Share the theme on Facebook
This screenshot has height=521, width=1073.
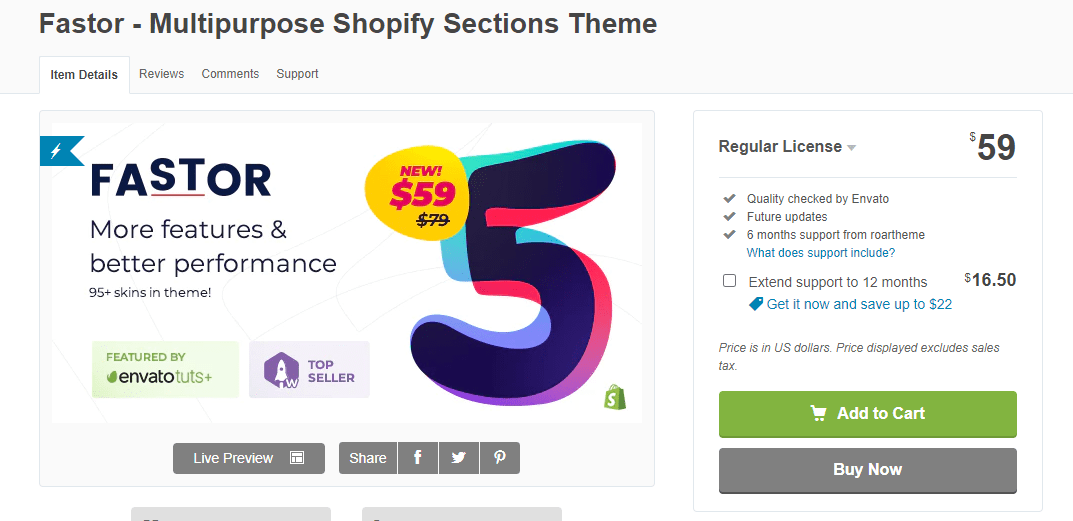(x=418, y=458)
